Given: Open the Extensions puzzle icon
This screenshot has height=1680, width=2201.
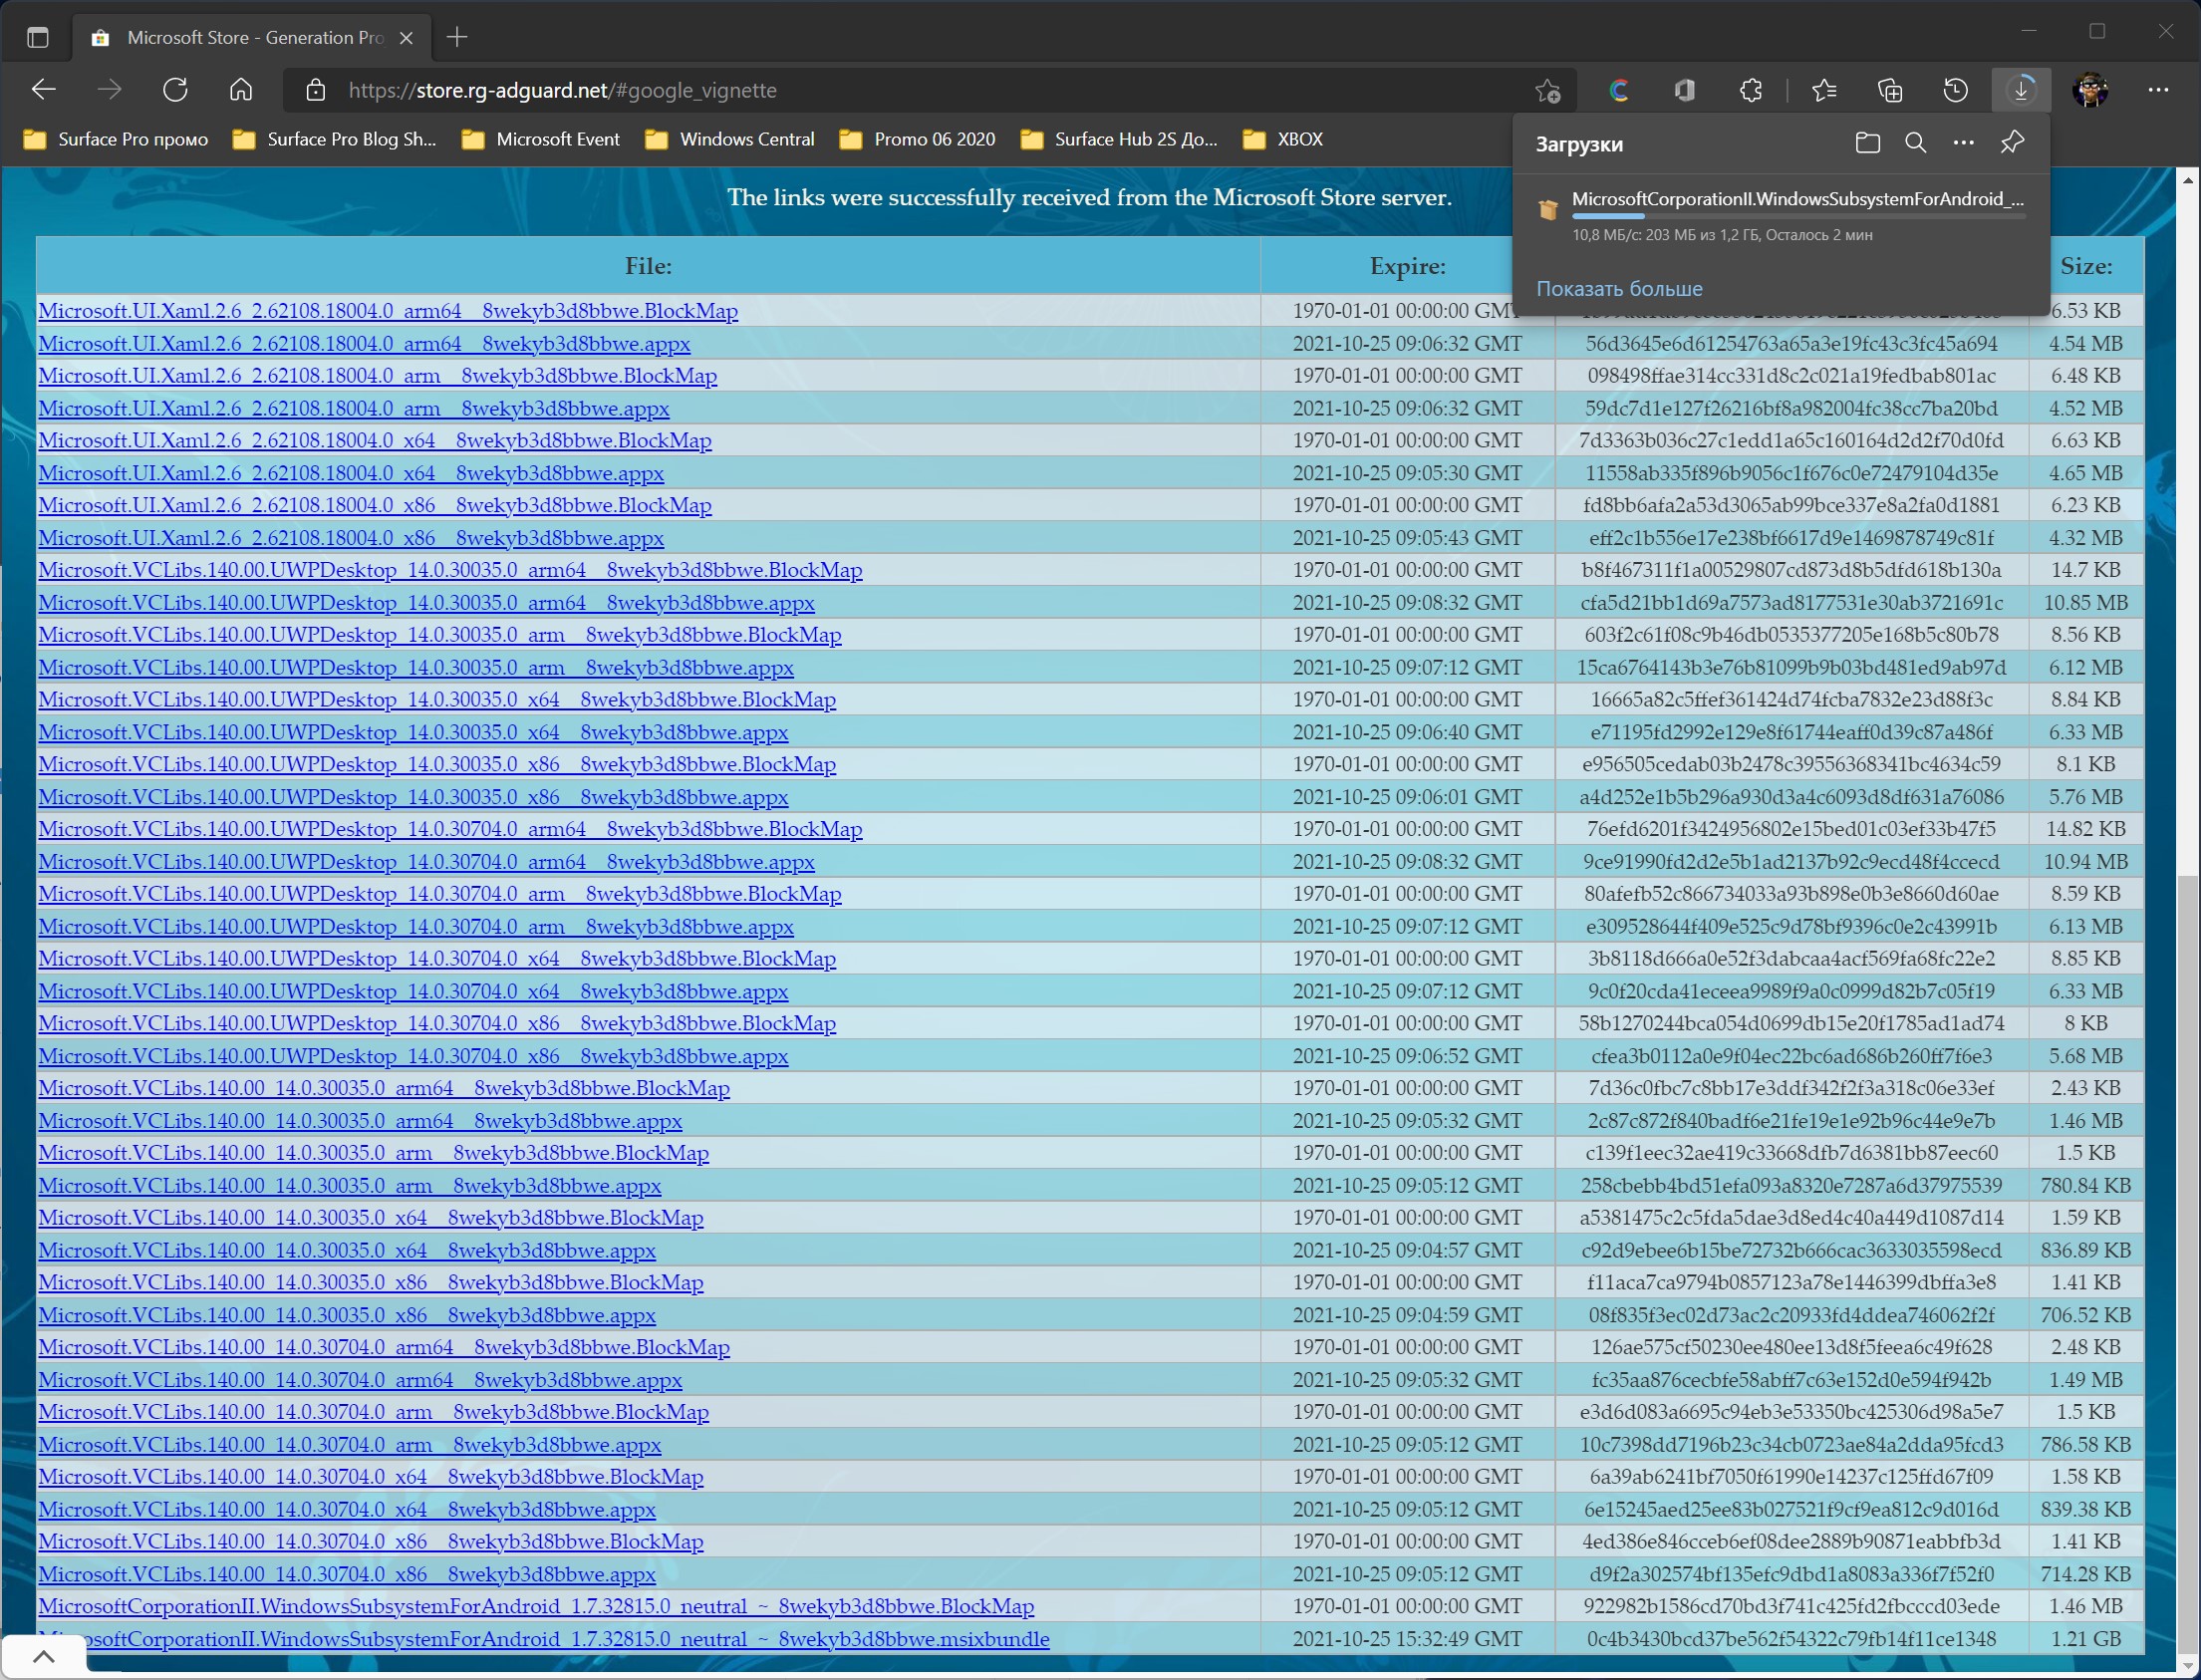Looking at the screenshot, I should [x=1750, y=90].
